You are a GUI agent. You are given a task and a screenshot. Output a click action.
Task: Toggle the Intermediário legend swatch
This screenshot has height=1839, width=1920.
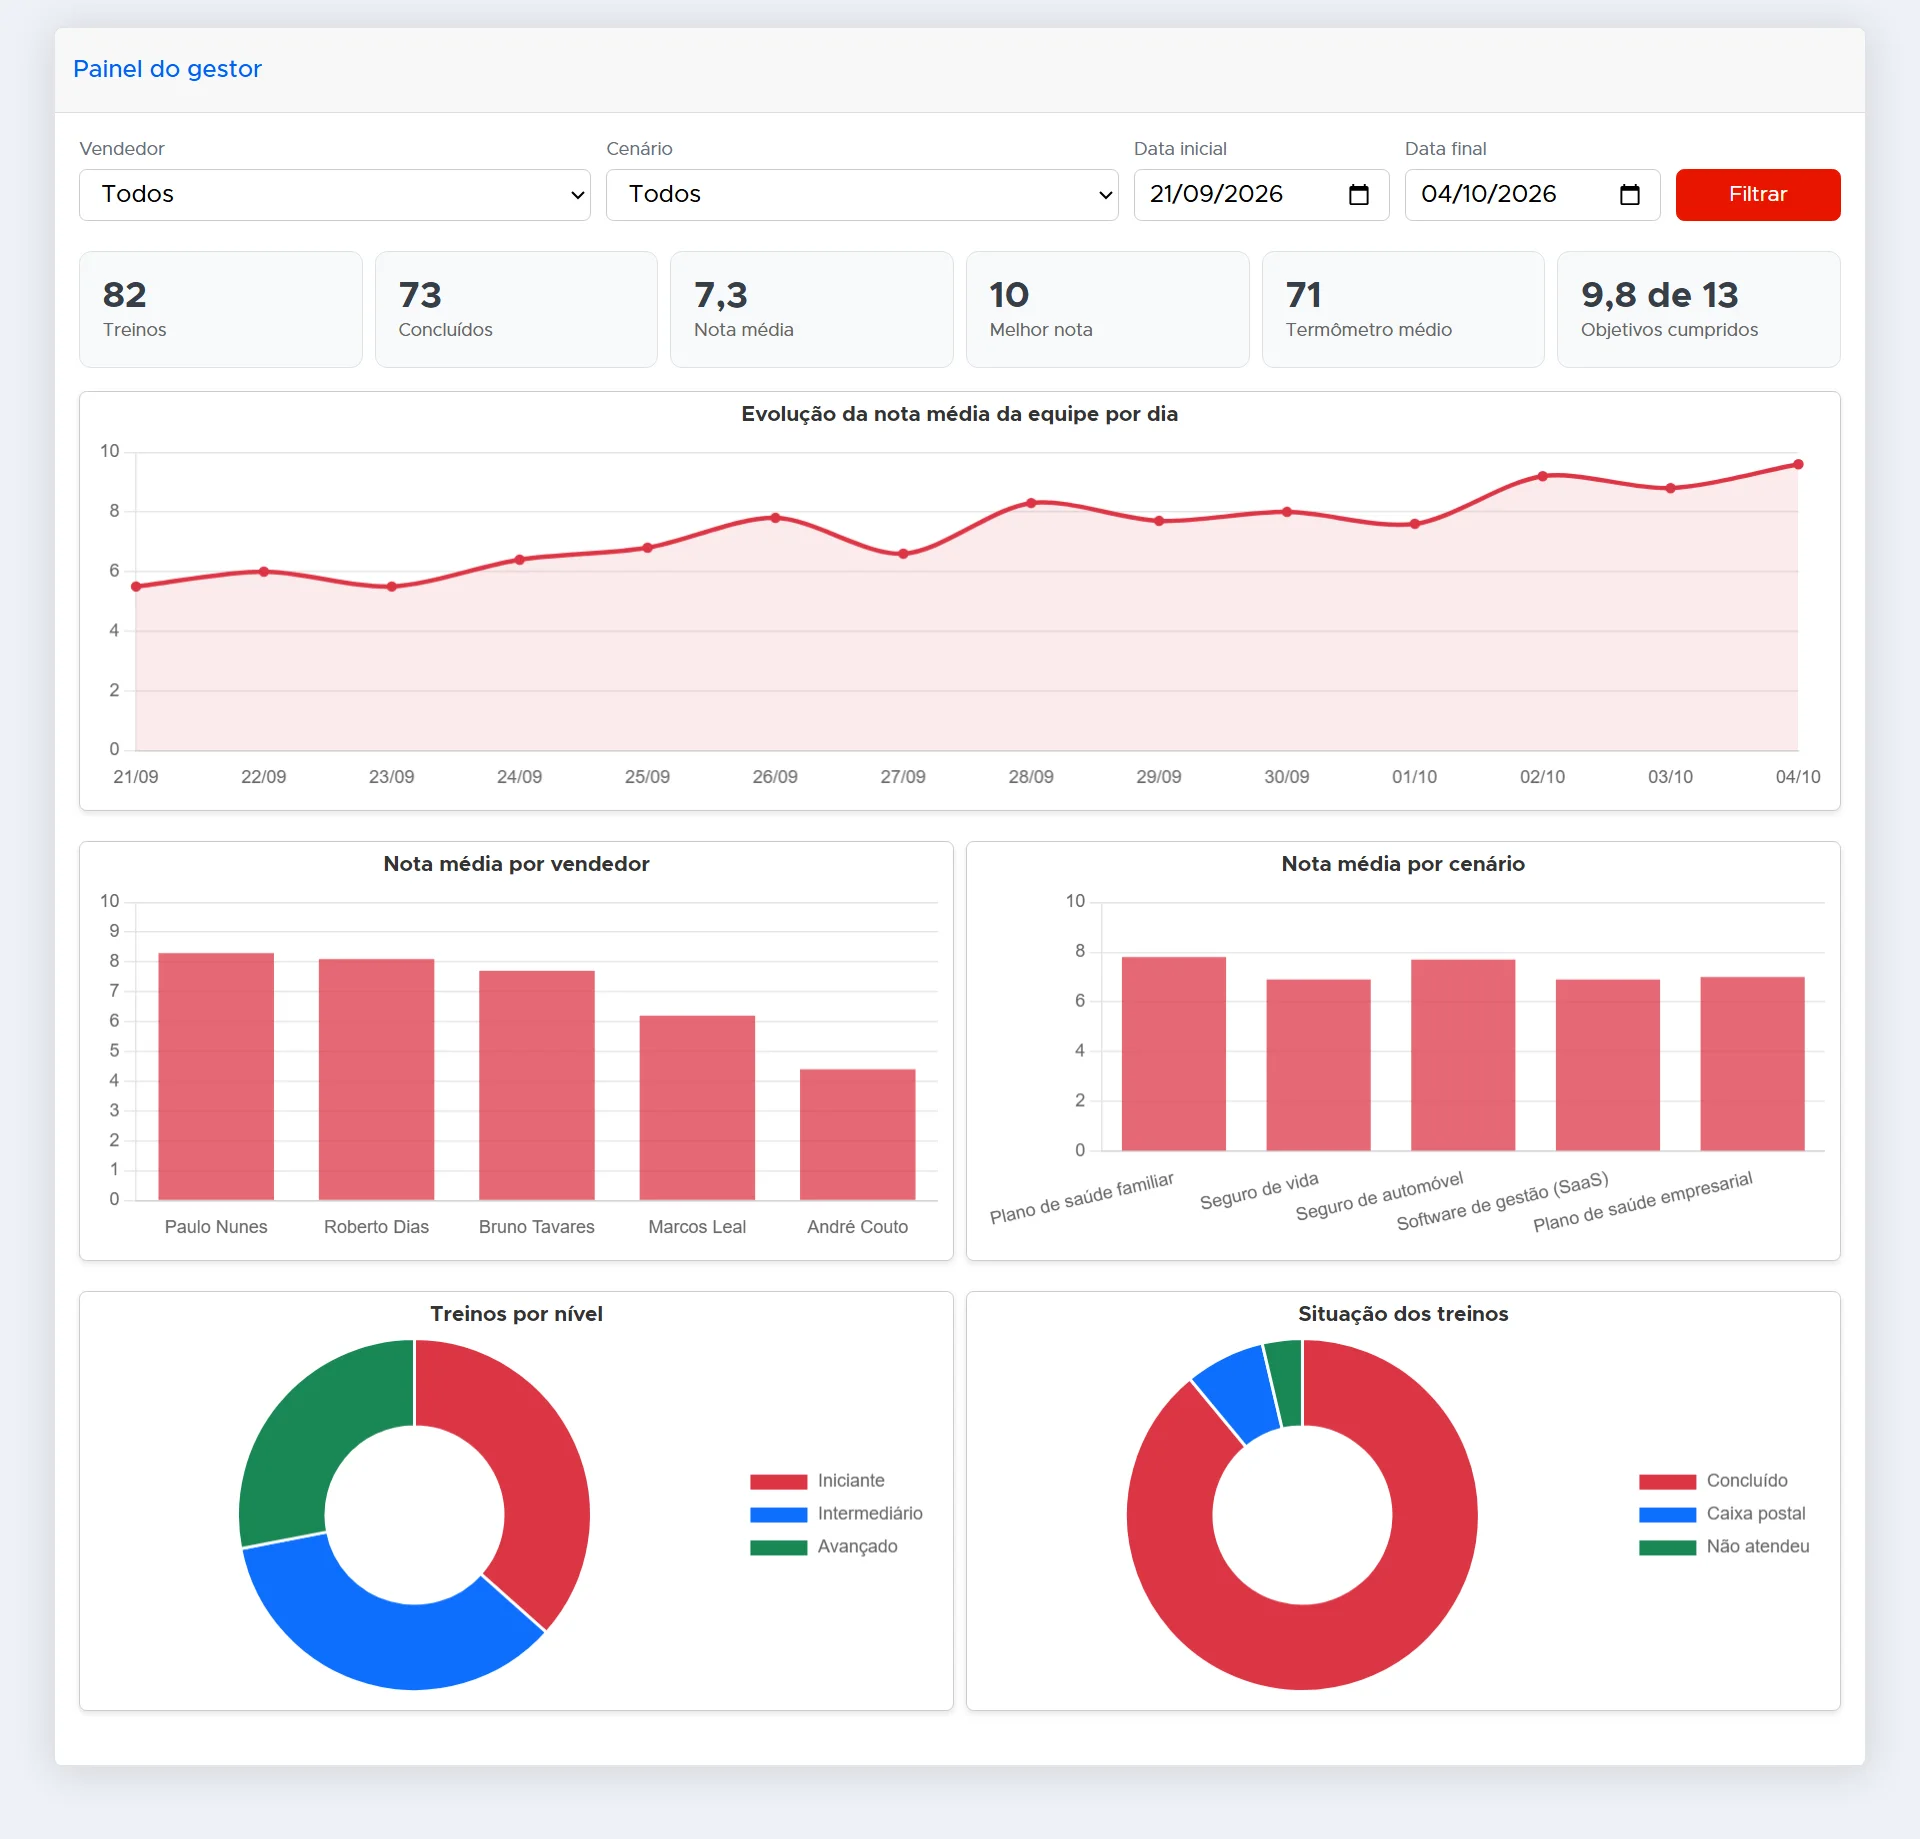point(778,1514)
